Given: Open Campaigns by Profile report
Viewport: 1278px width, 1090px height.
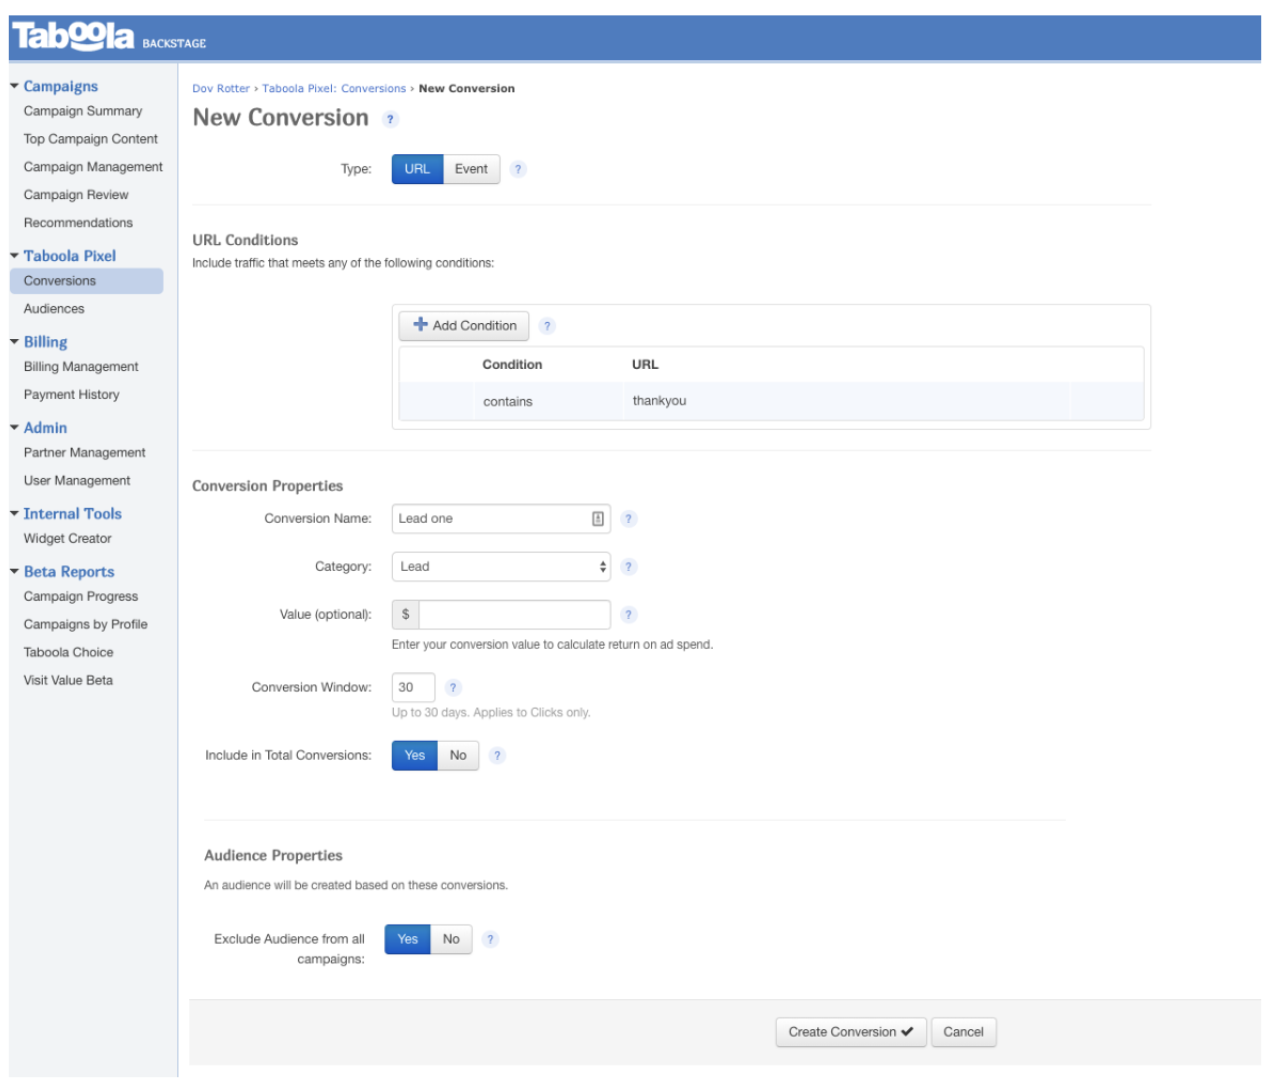Looking at the screenshot, I should pos(86,625).
